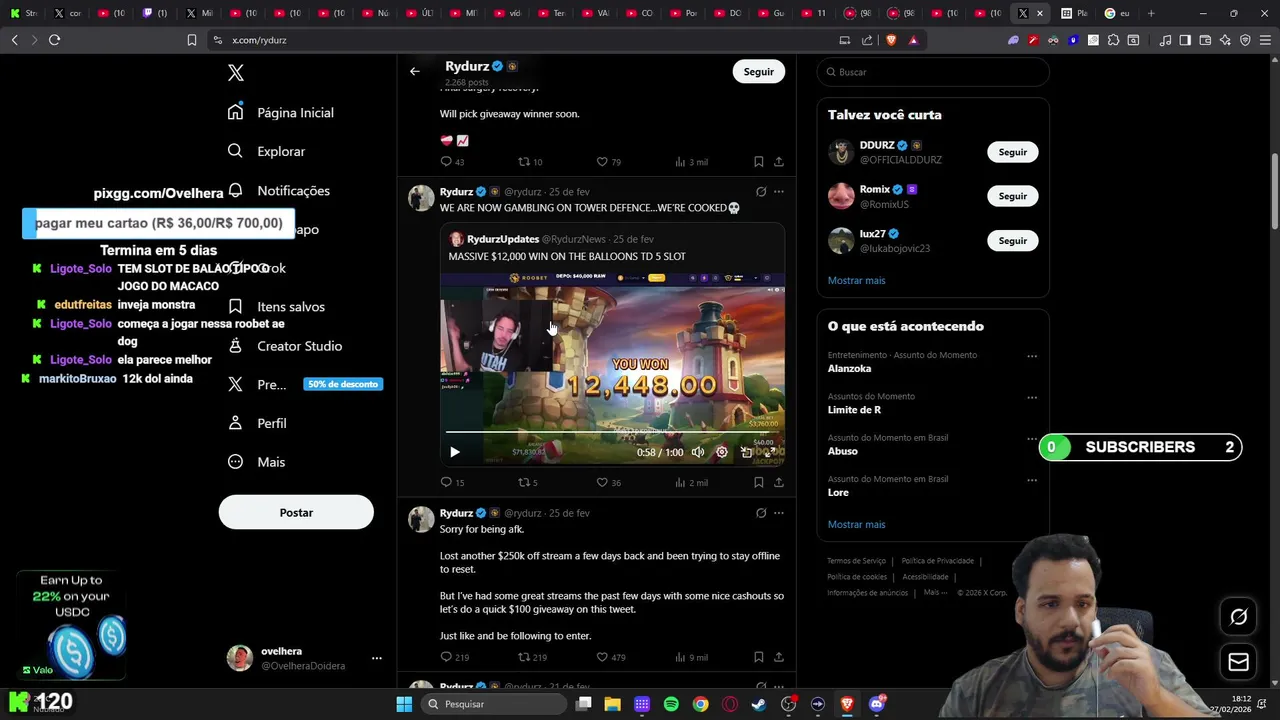
Task: Click the page vertical scrollbar
Action: [x=1274, y=190]
